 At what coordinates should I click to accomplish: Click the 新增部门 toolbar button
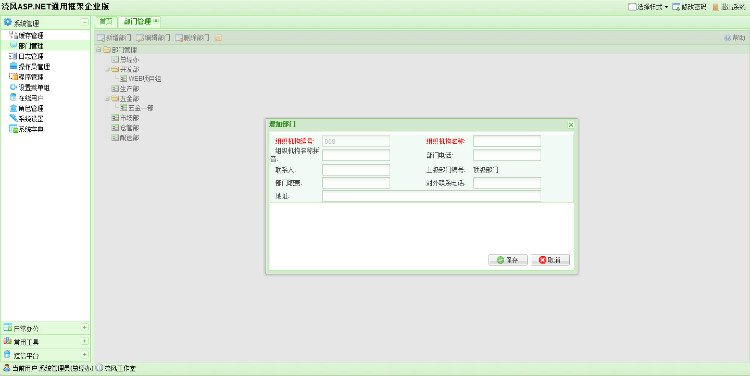pyautogui.click(x=114, y=37)
